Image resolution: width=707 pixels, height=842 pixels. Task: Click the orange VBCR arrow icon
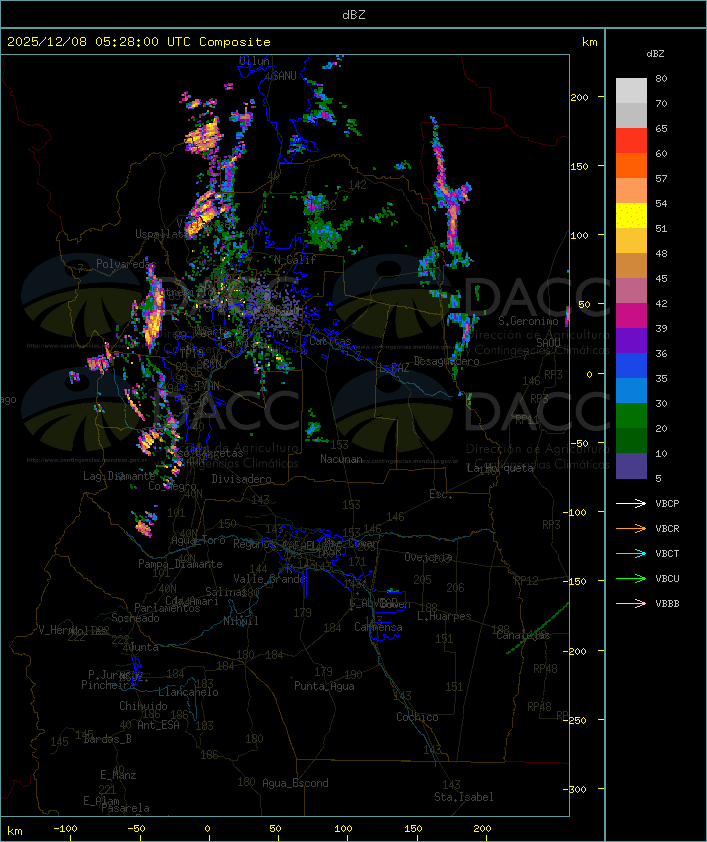pyautogui.click(x=631, y=528)
